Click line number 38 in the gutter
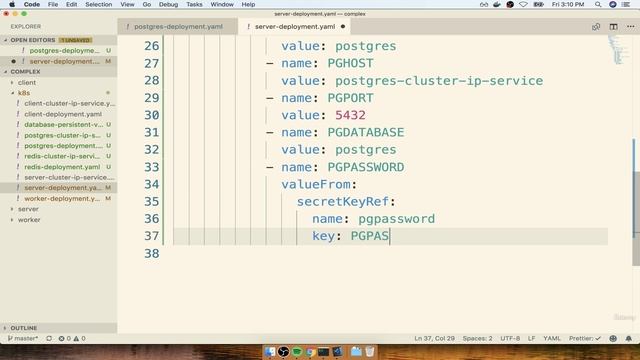This screenshot has height=360, width=640. click(x=151, y=254)
